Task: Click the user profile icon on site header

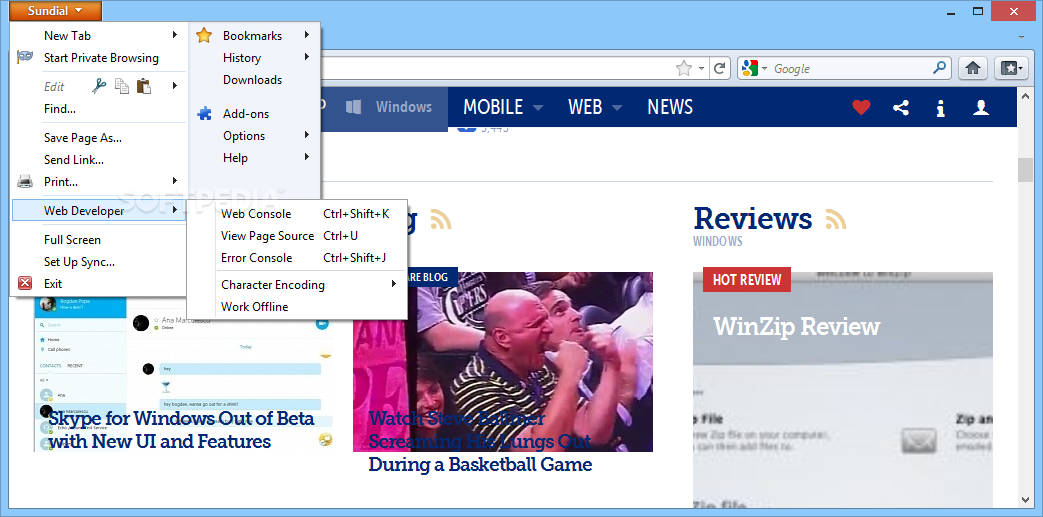Action: coord(981,107)
